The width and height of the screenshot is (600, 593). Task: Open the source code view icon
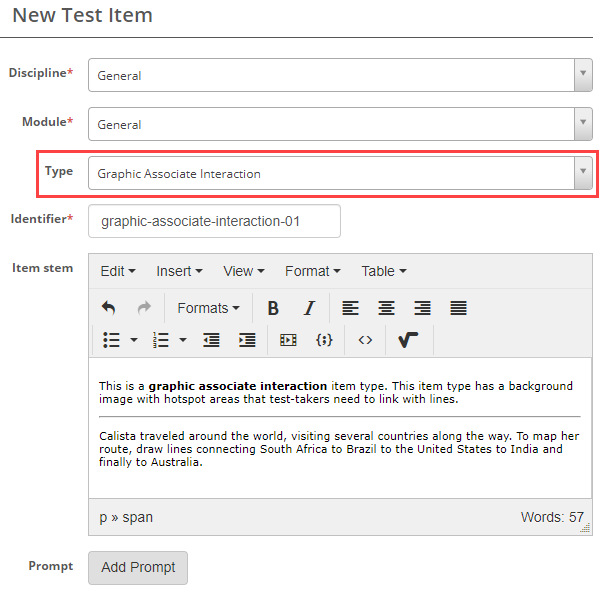(x=365, y=340)
